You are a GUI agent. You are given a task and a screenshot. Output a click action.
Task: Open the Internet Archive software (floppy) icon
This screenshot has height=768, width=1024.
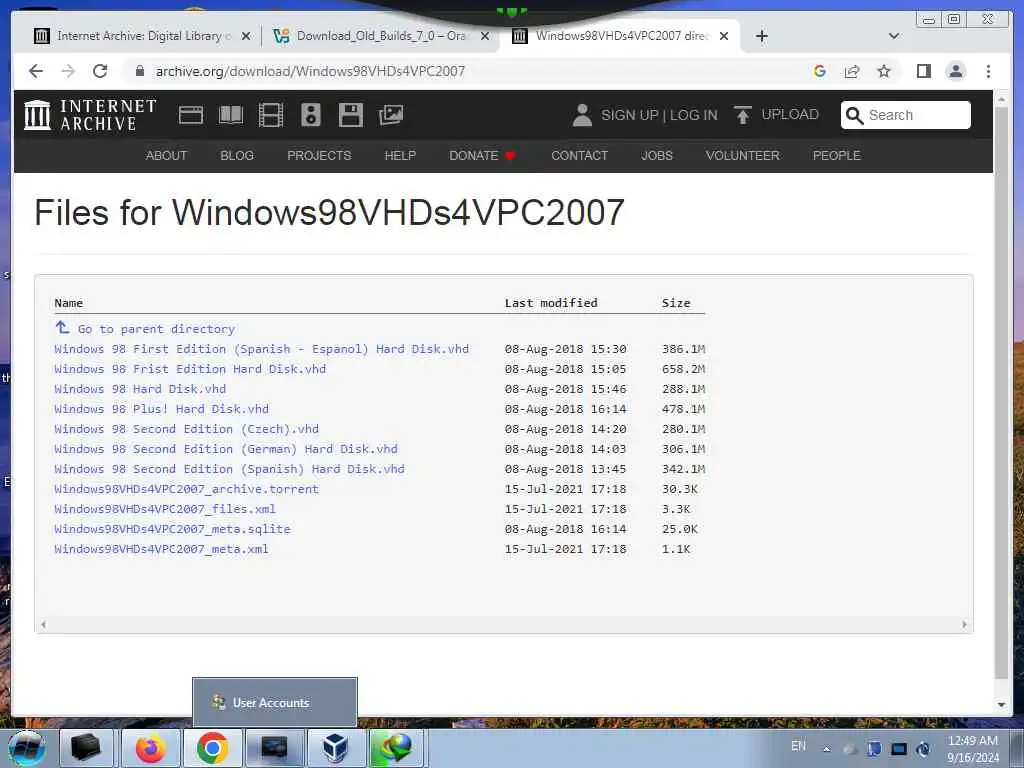click(351, 116)
